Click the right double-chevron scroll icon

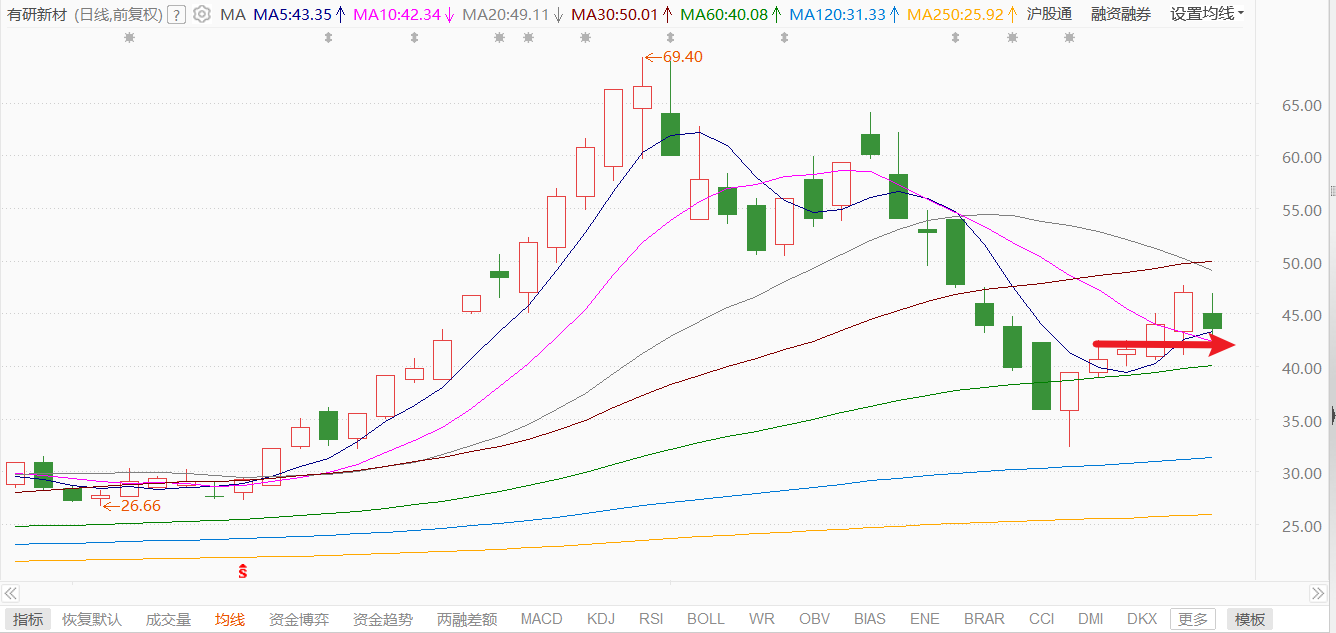(1320, 591)
